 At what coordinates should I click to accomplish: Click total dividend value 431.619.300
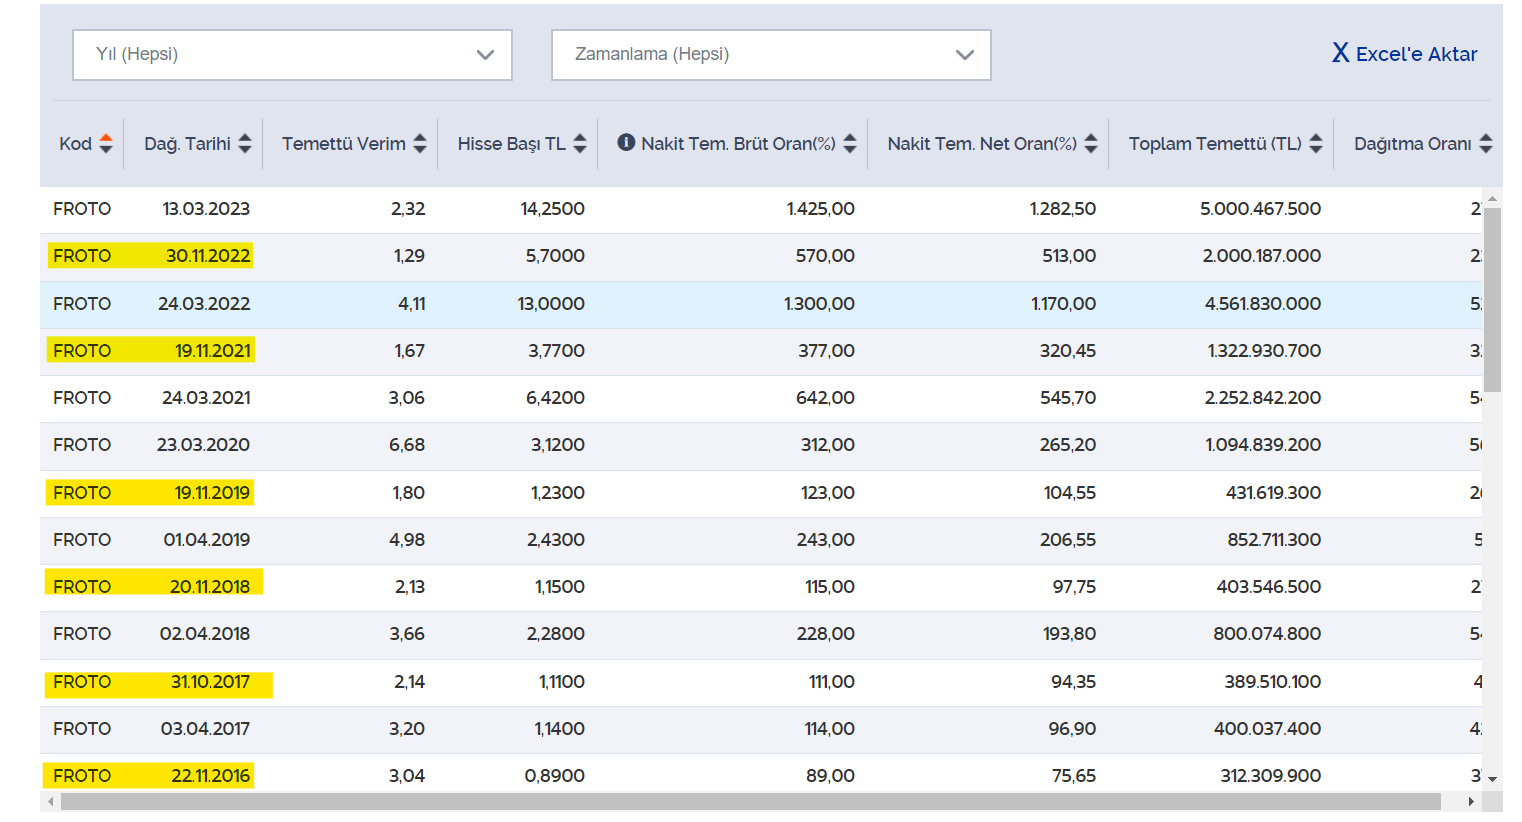coord(1273,493)
